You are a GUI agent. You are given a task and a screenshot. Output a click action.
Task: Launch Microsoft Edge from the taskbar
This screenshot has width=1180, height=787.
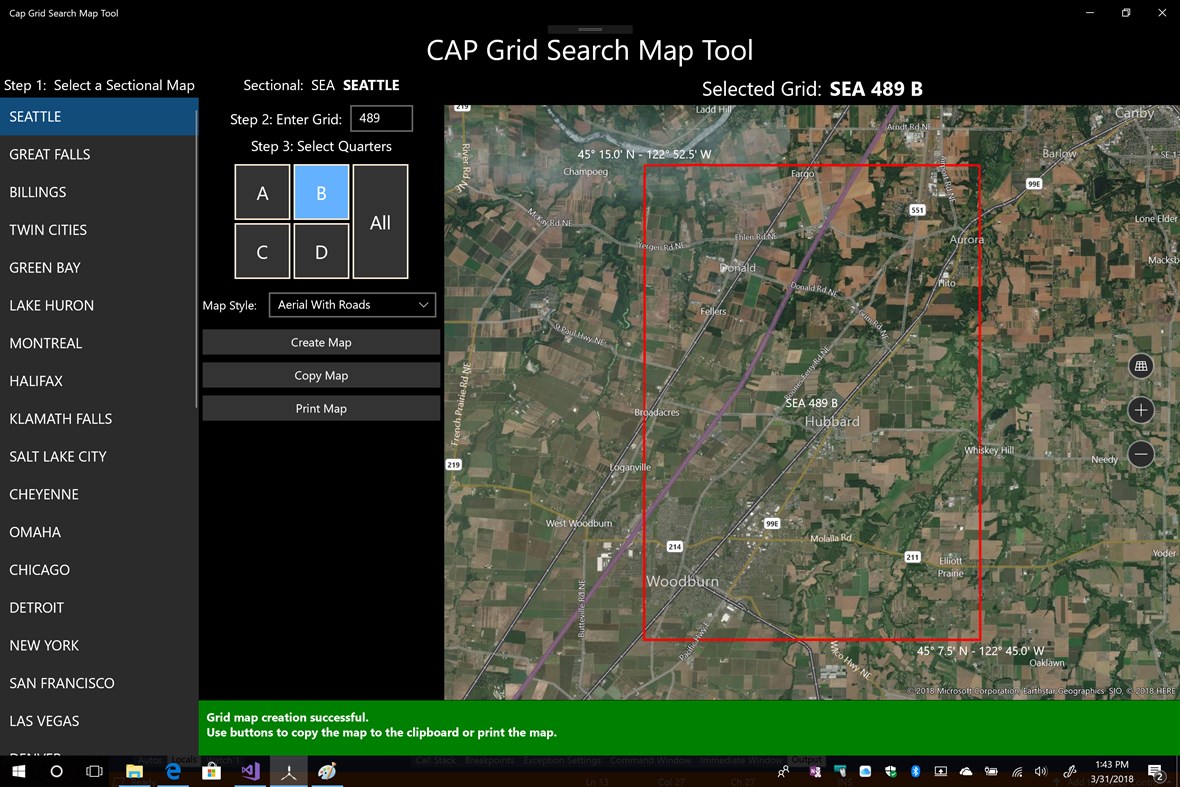coord(172,771)
